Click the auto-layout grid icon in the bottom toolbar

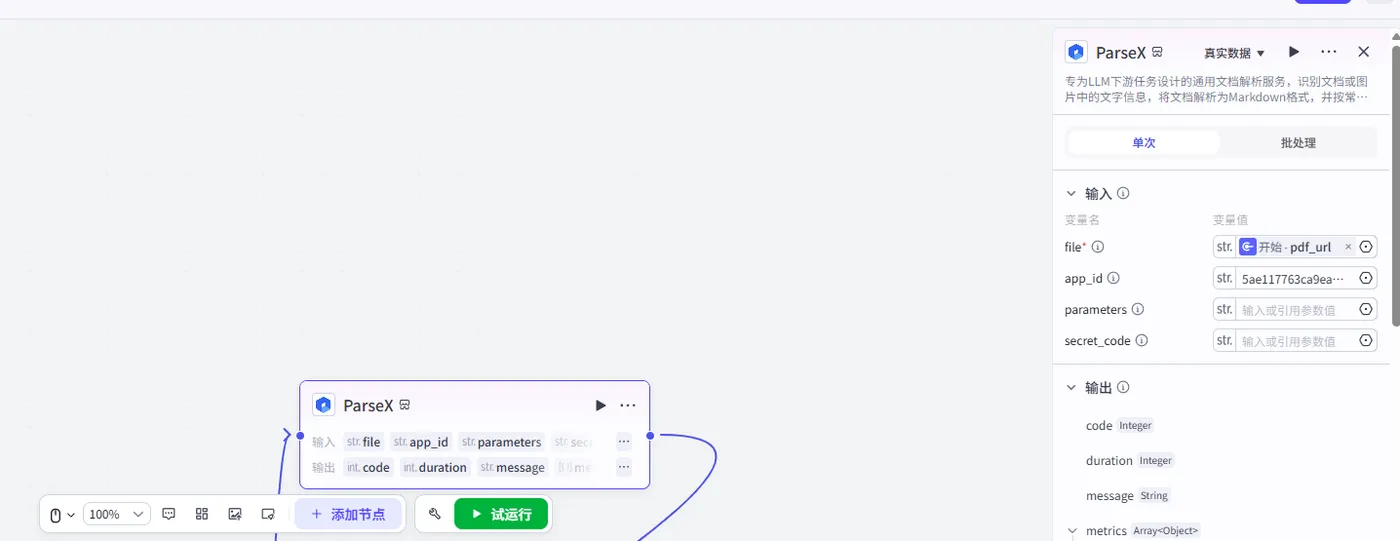202,514
